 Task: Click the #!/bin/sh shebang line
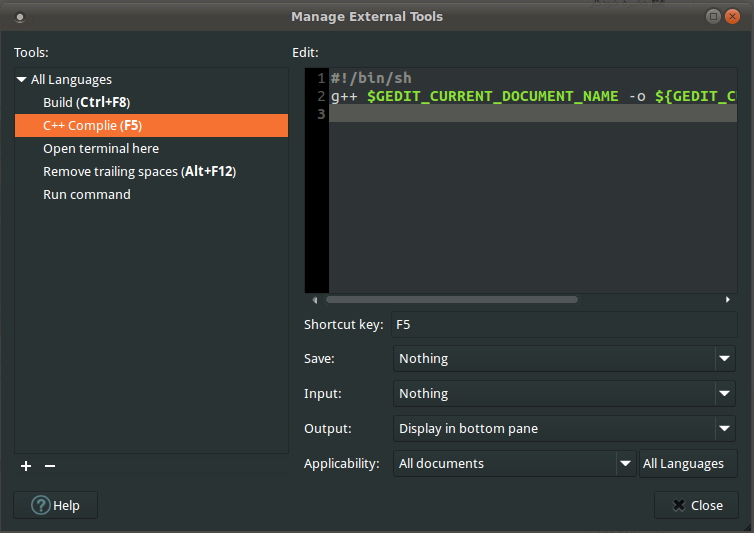click(371, 78)
